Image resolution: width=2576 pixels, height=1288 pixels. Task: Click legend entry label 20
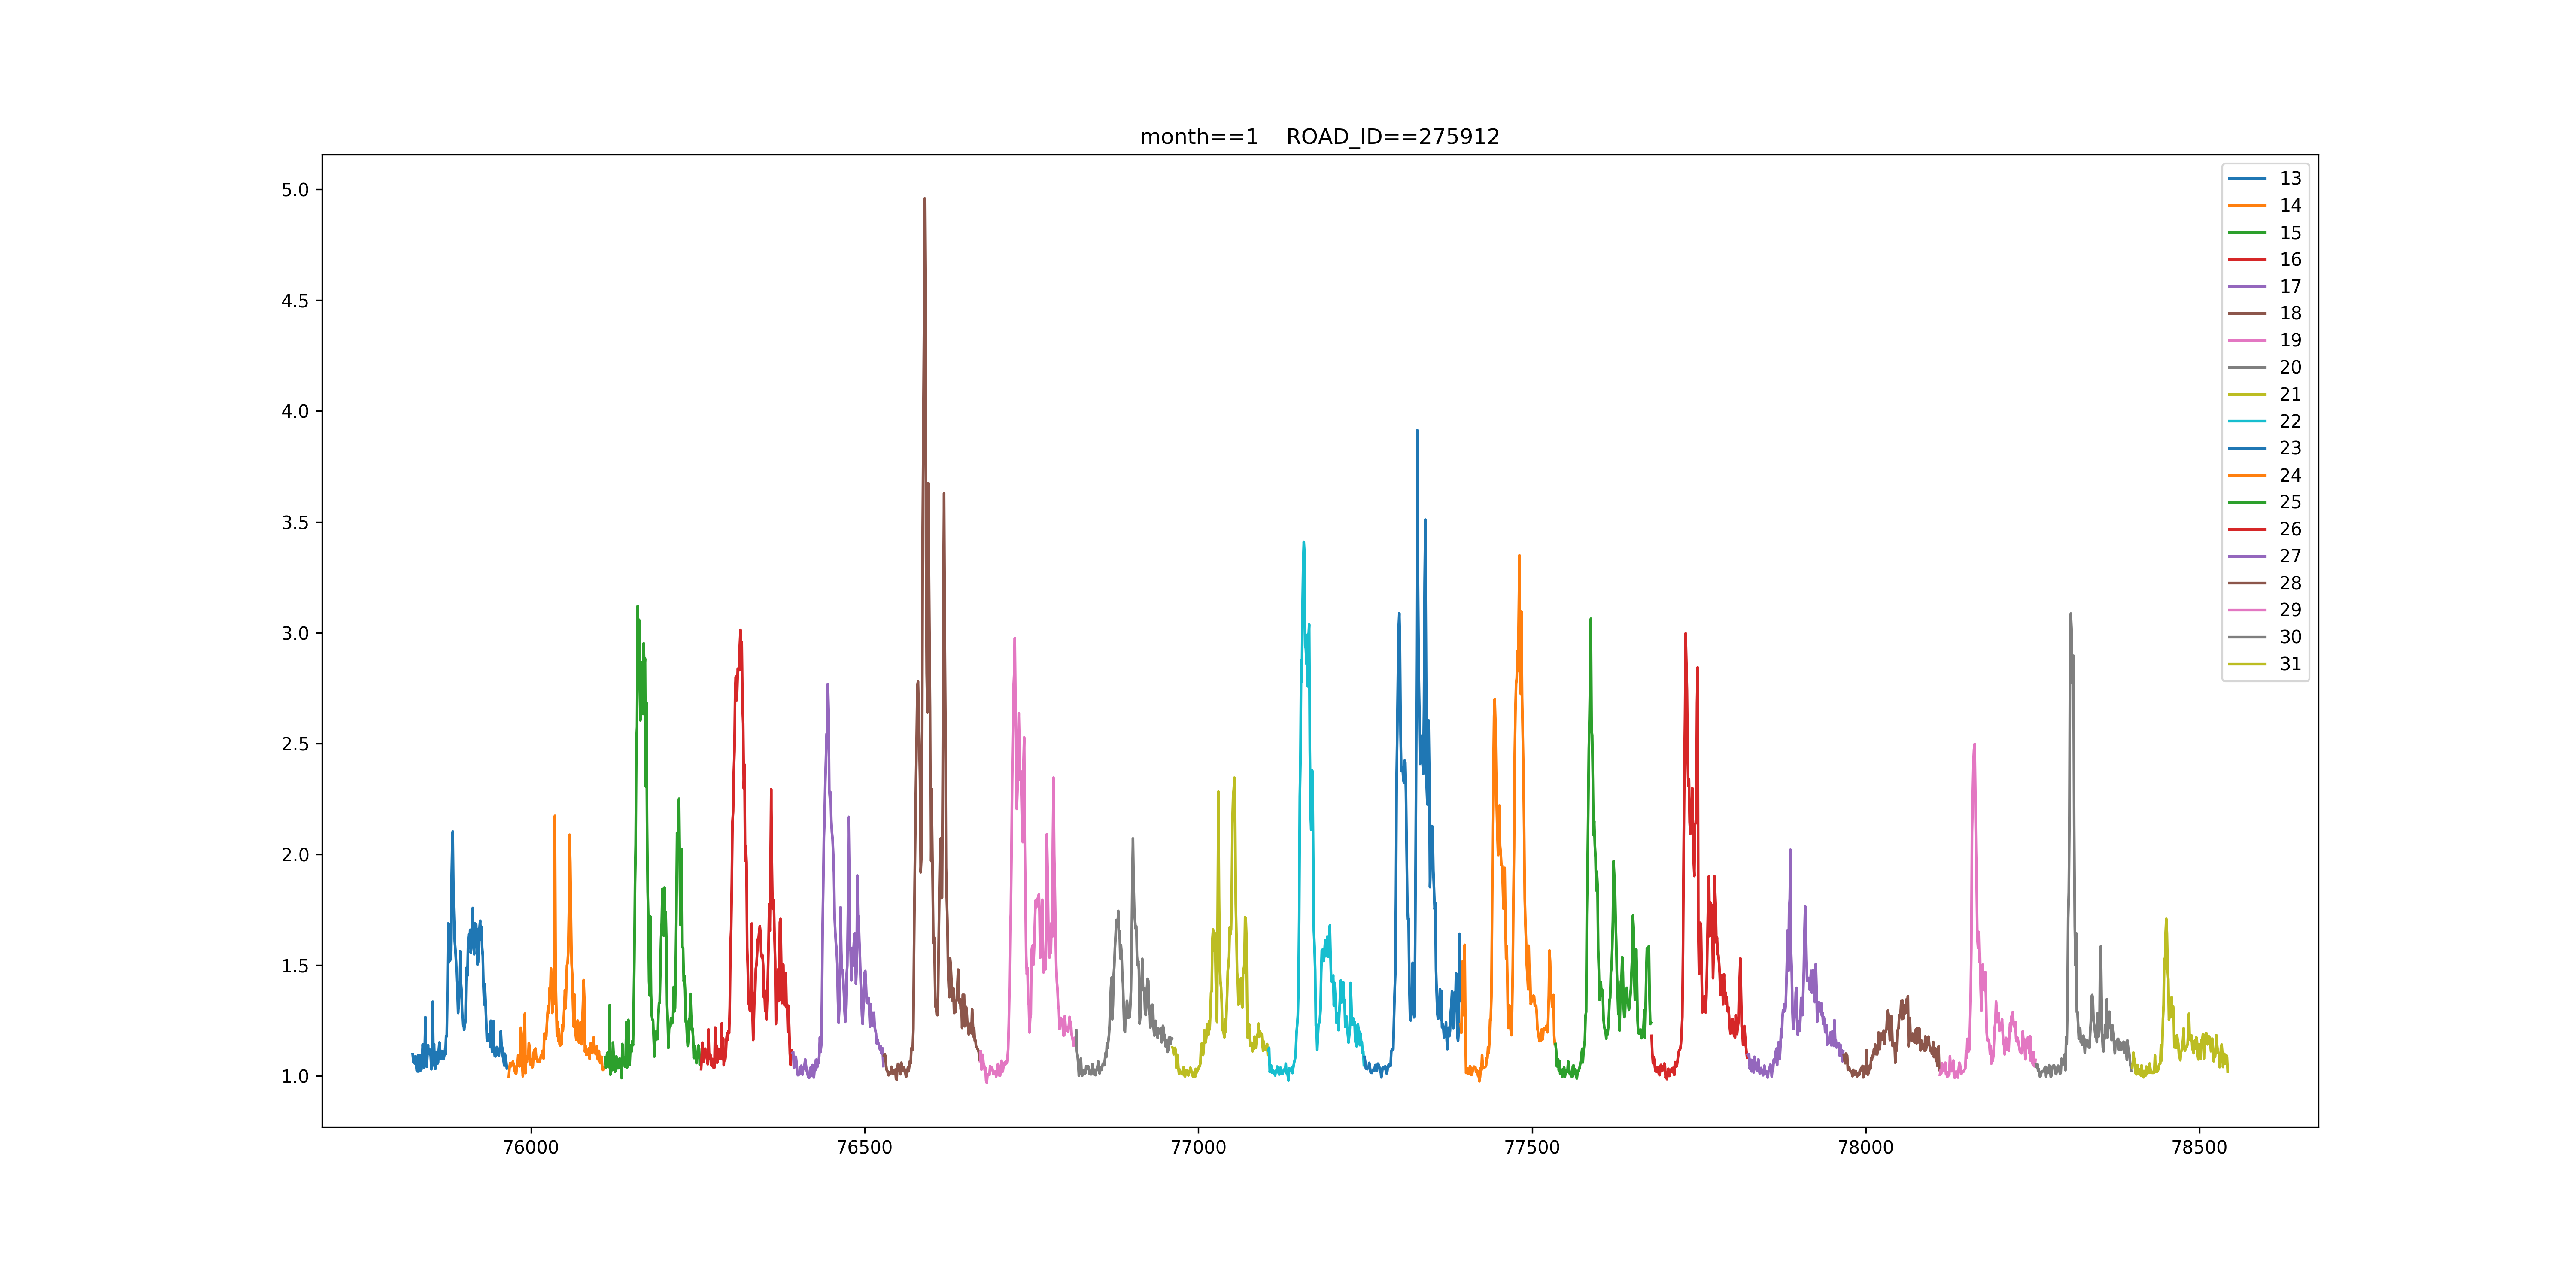[x=2290, y=367]
